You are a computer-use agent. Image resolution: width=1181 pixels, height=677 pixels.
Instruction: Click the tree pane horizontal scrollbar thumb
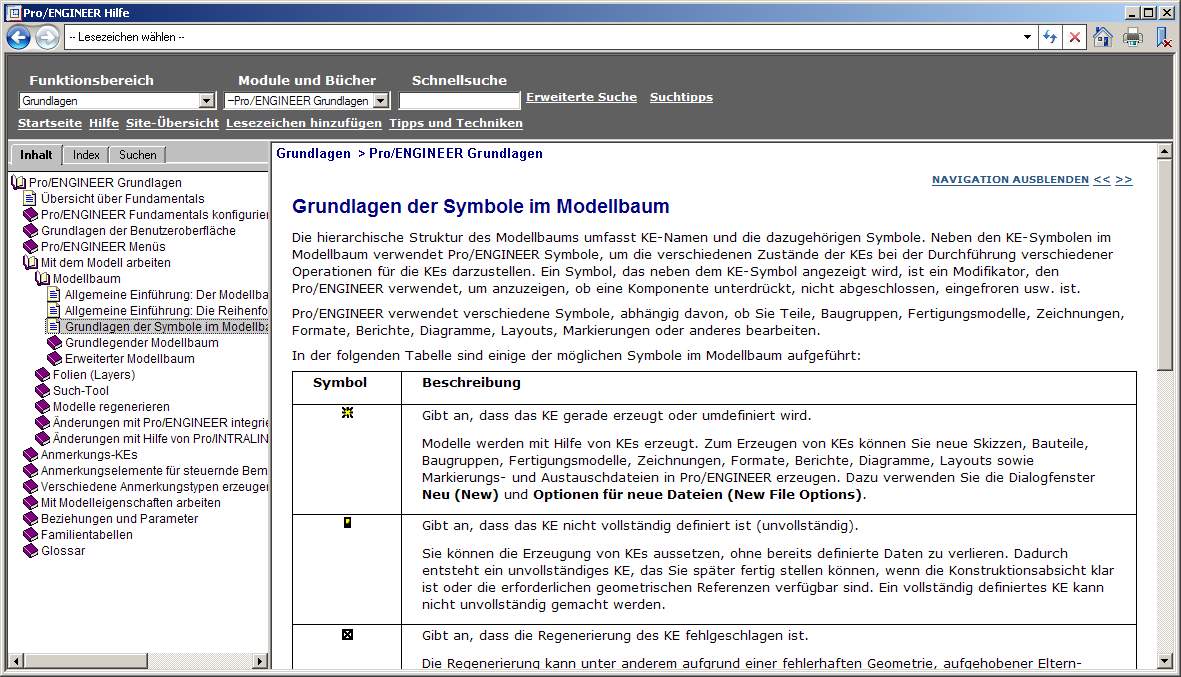click(85, 661)
